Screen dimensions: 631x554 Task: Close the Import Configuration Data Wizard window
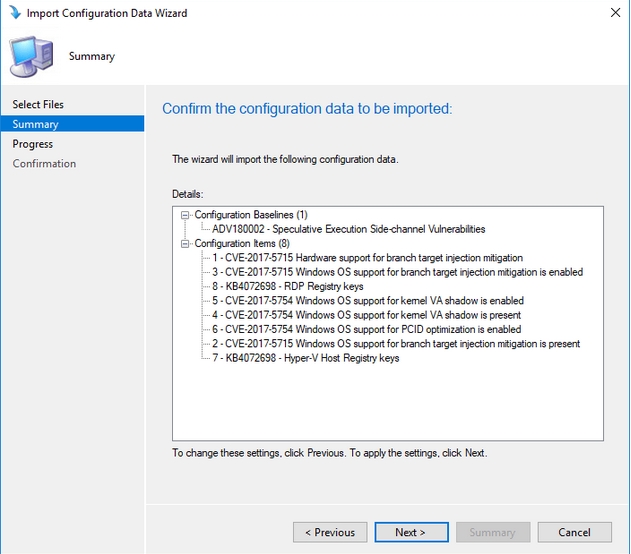point(612,13)
